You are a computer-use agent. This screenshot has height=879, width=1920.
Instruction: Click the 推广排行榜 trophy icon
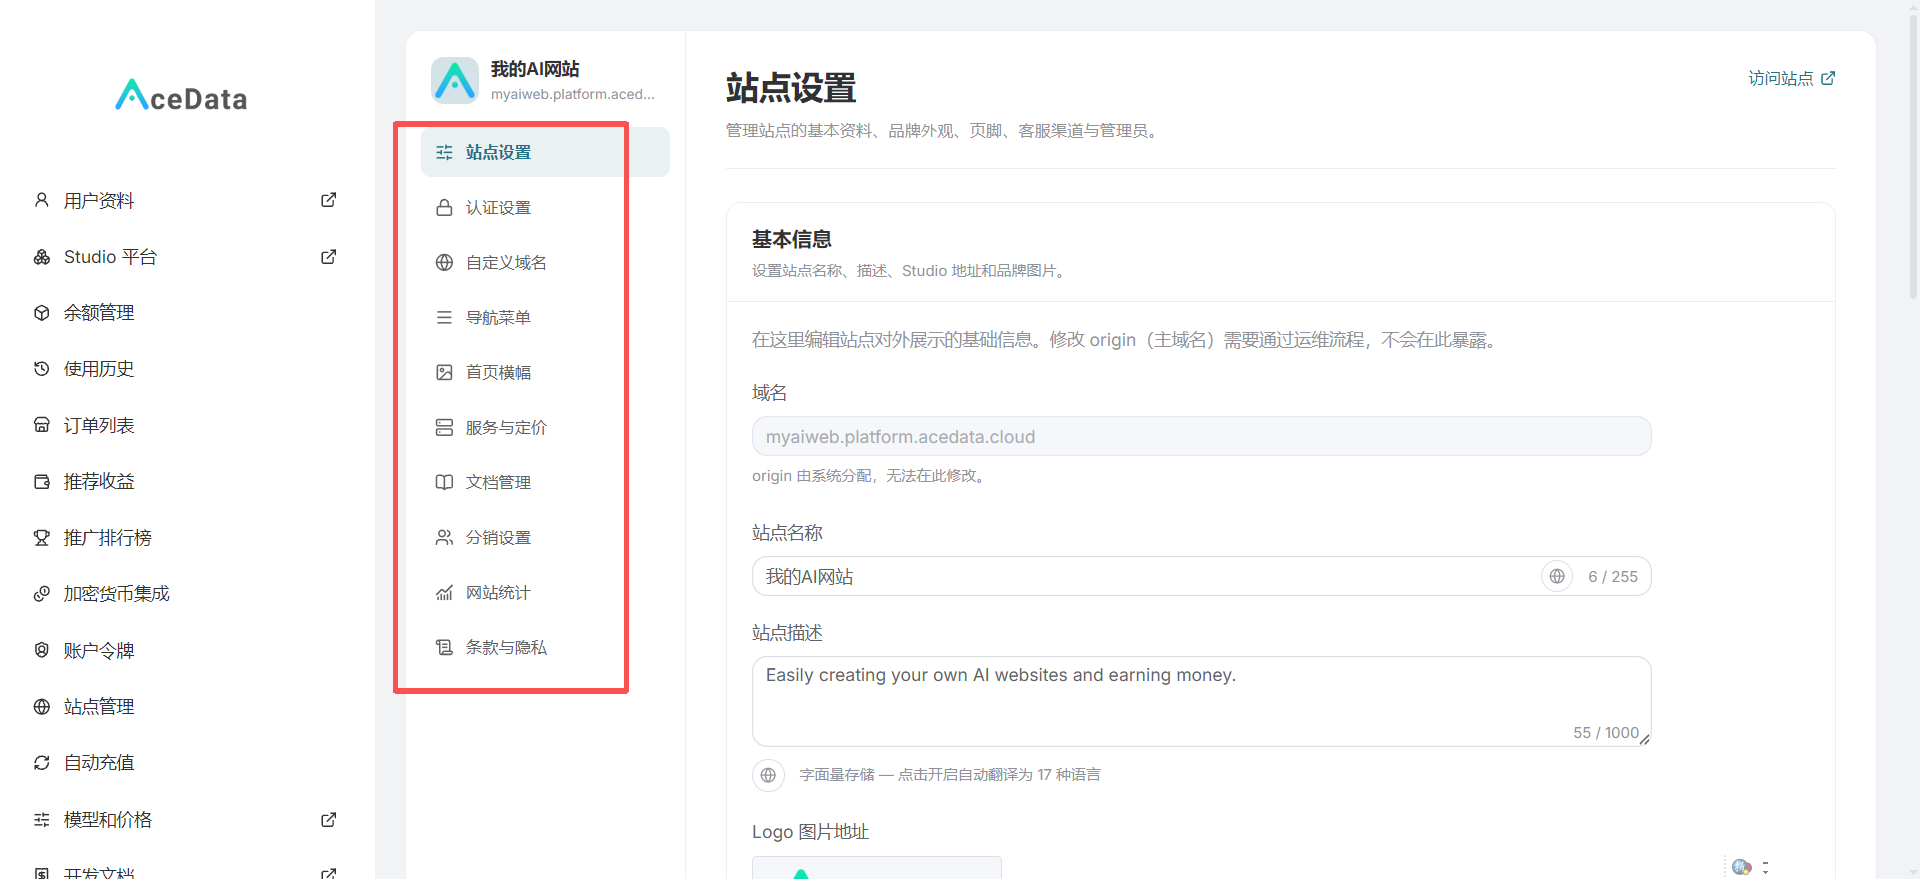[42, 538]
